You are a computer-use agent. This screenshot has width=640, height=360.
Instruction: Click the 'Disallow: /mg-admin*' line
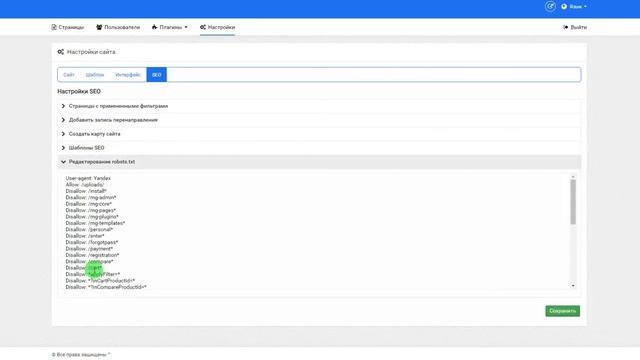91,198
